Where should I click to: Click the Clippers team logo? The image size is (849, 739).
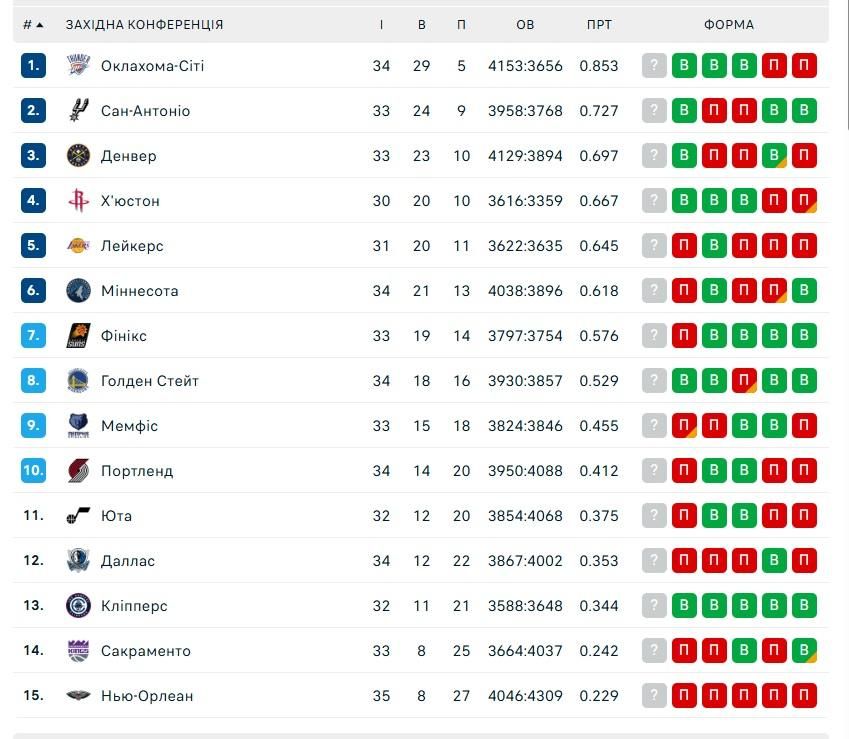click(78, 606)
